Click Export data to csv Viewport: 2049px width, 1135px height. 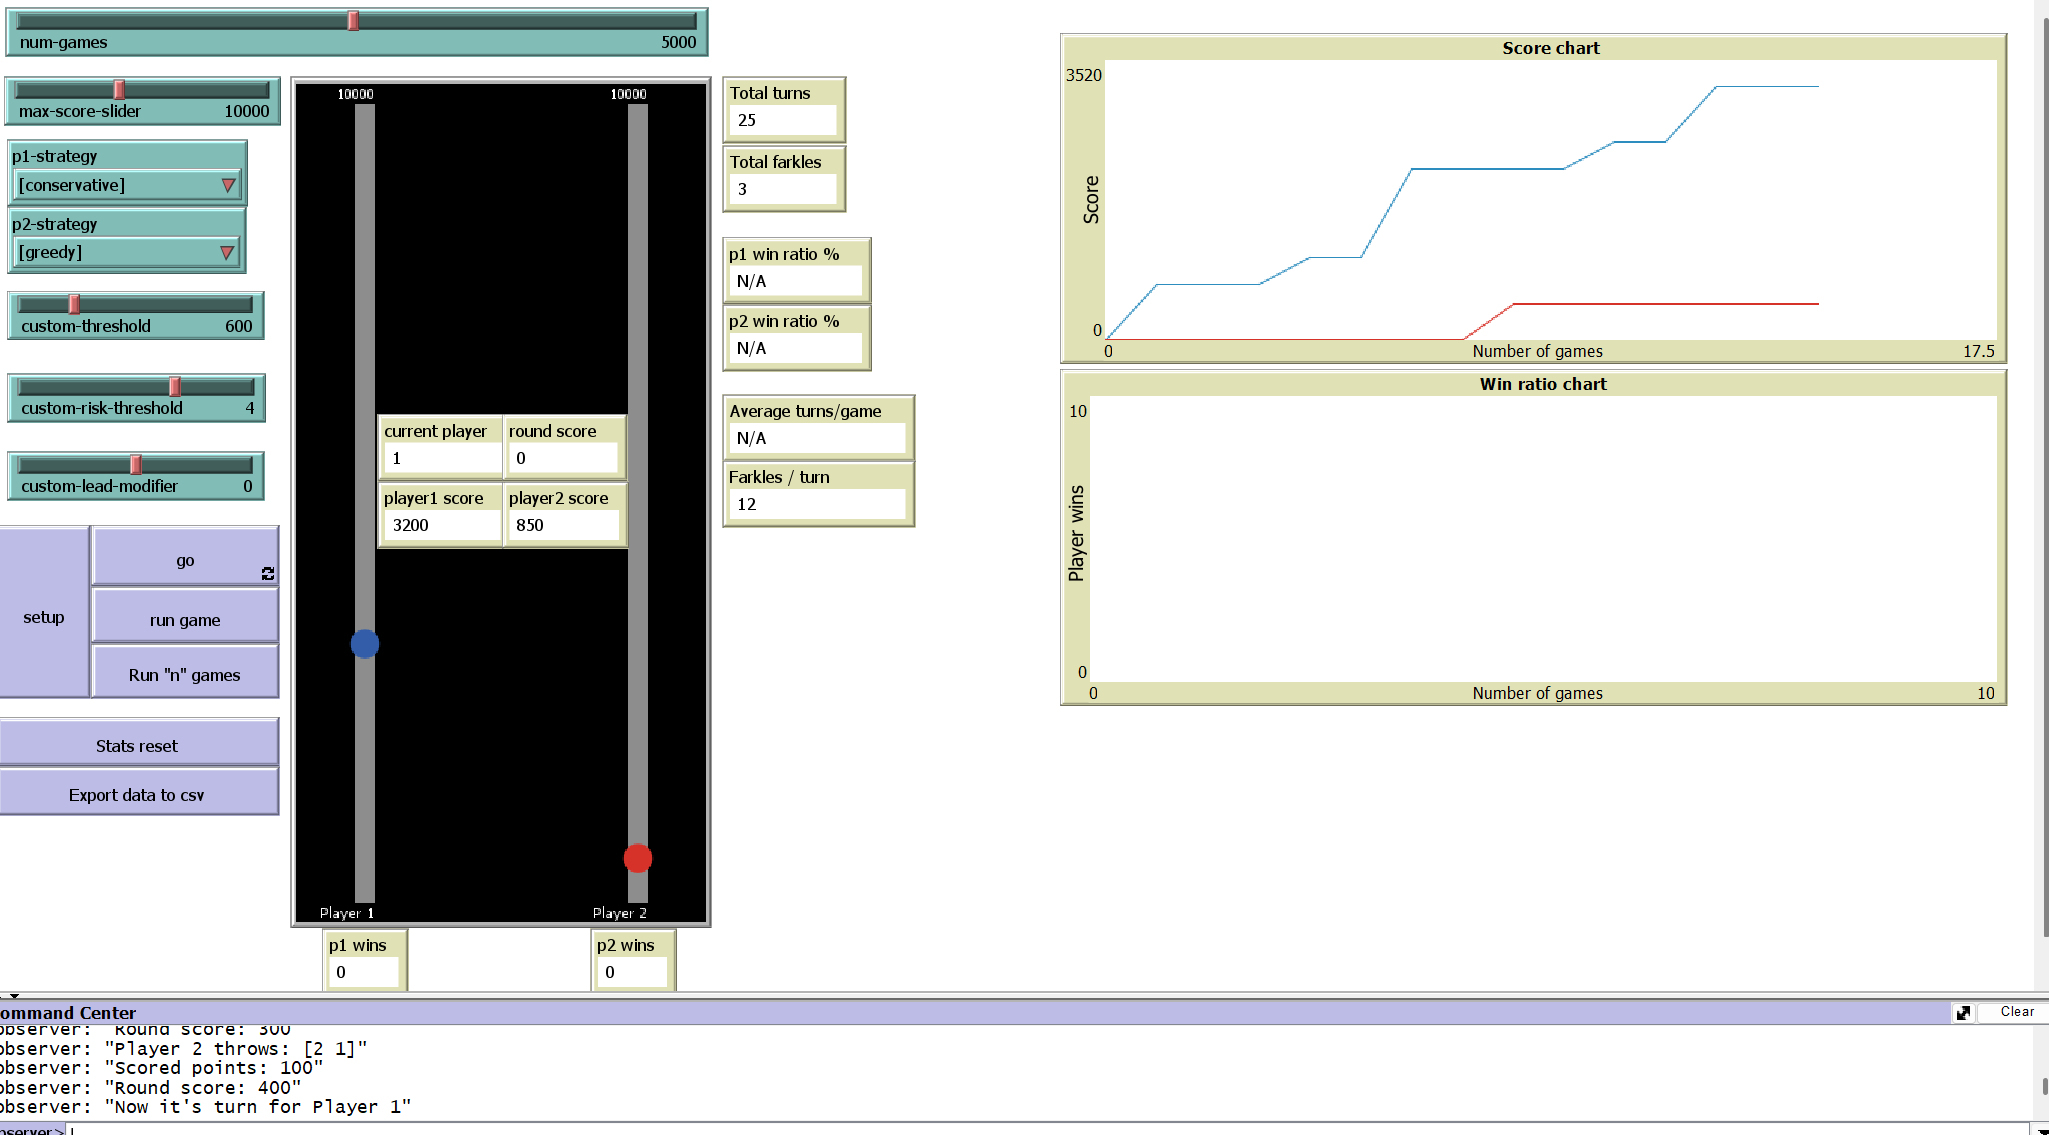pyautogui.click(x=137, y=794)
